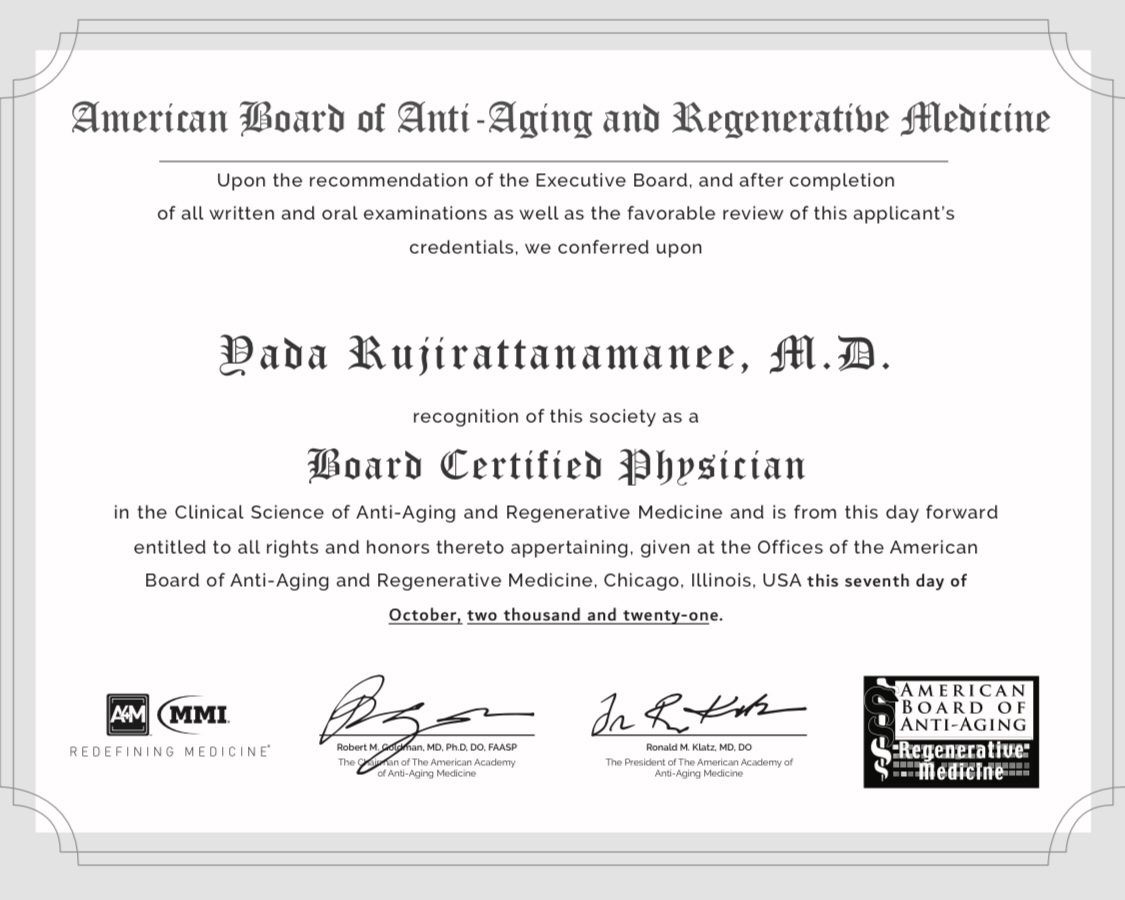Select the "REDEFINING MEDICINE" tagline

tap(169, 751)
